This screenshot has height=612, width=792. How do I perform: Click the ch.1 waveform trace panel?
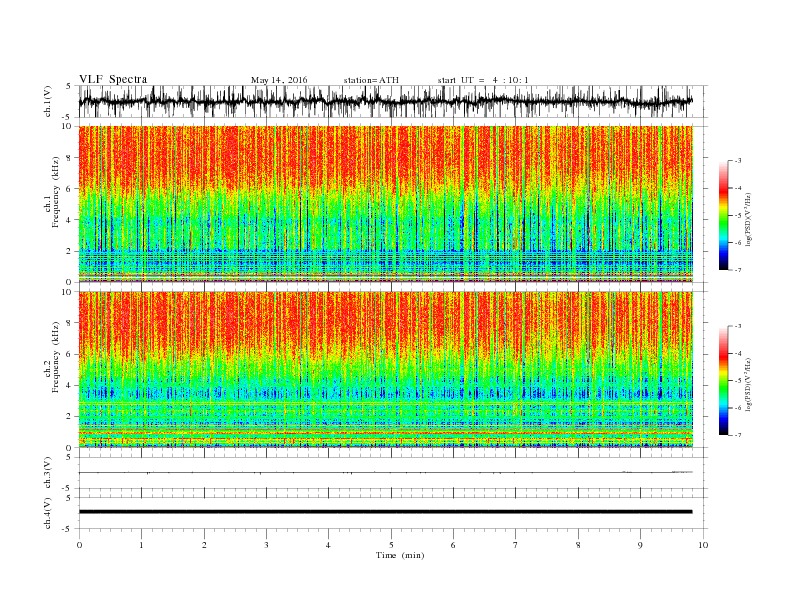pyautogui.click(x=393, y=101)
